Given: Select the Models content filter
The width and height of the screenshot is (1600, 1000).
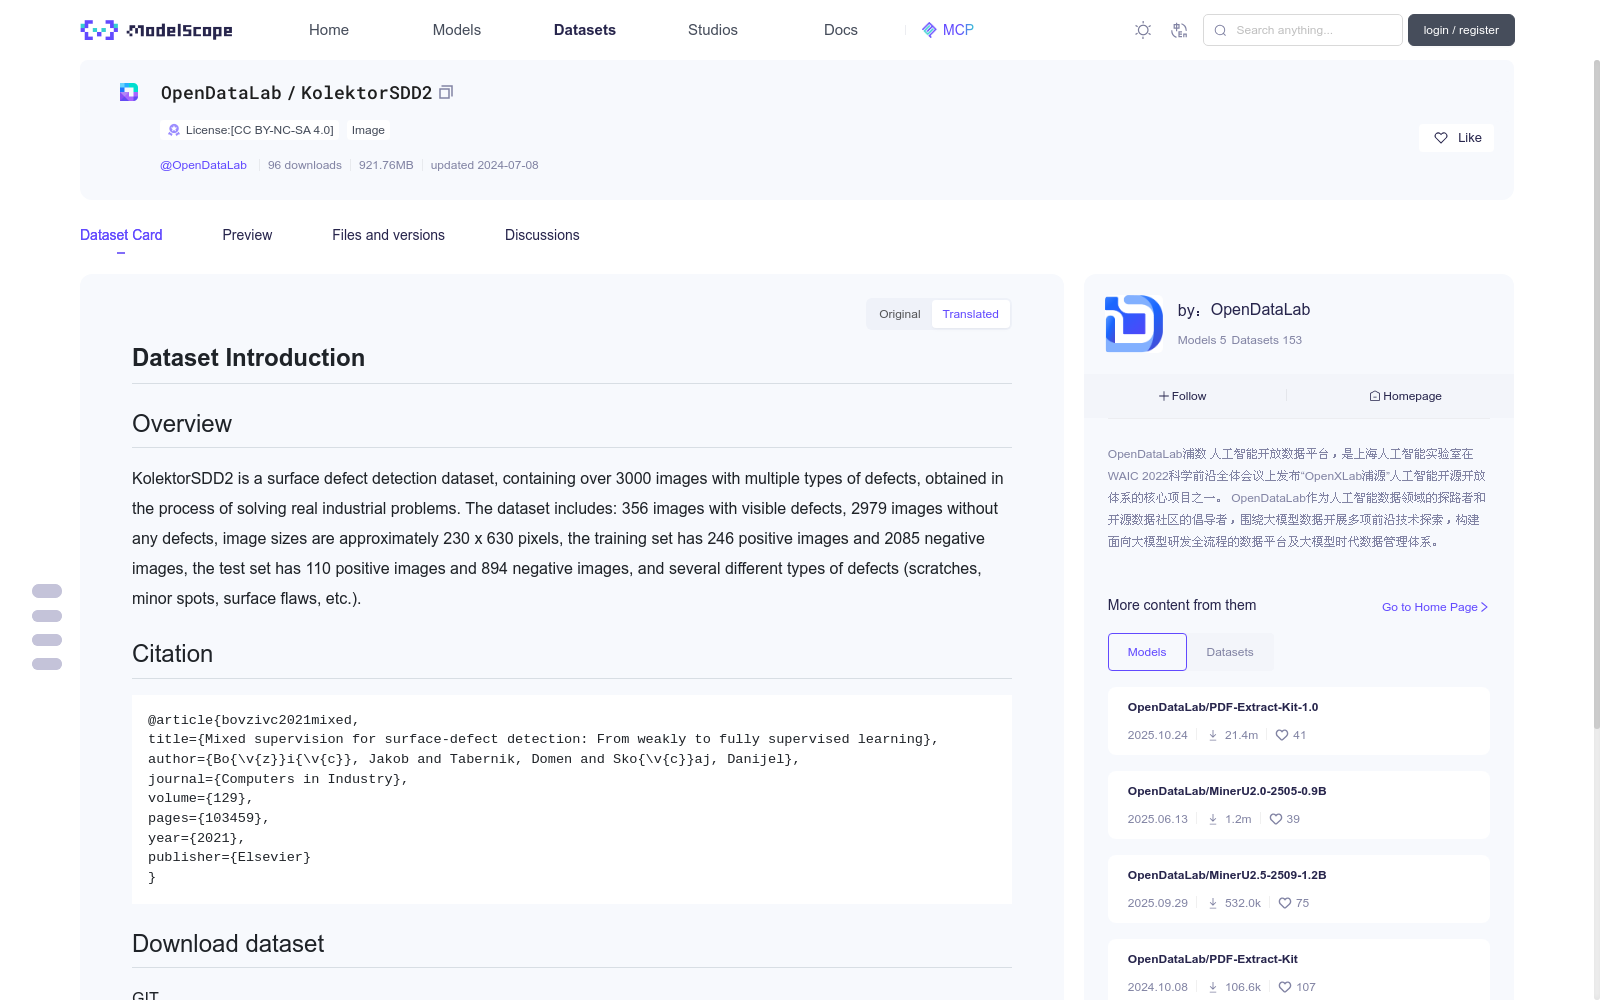Looking at the screenshot, I should (1147, 652).
